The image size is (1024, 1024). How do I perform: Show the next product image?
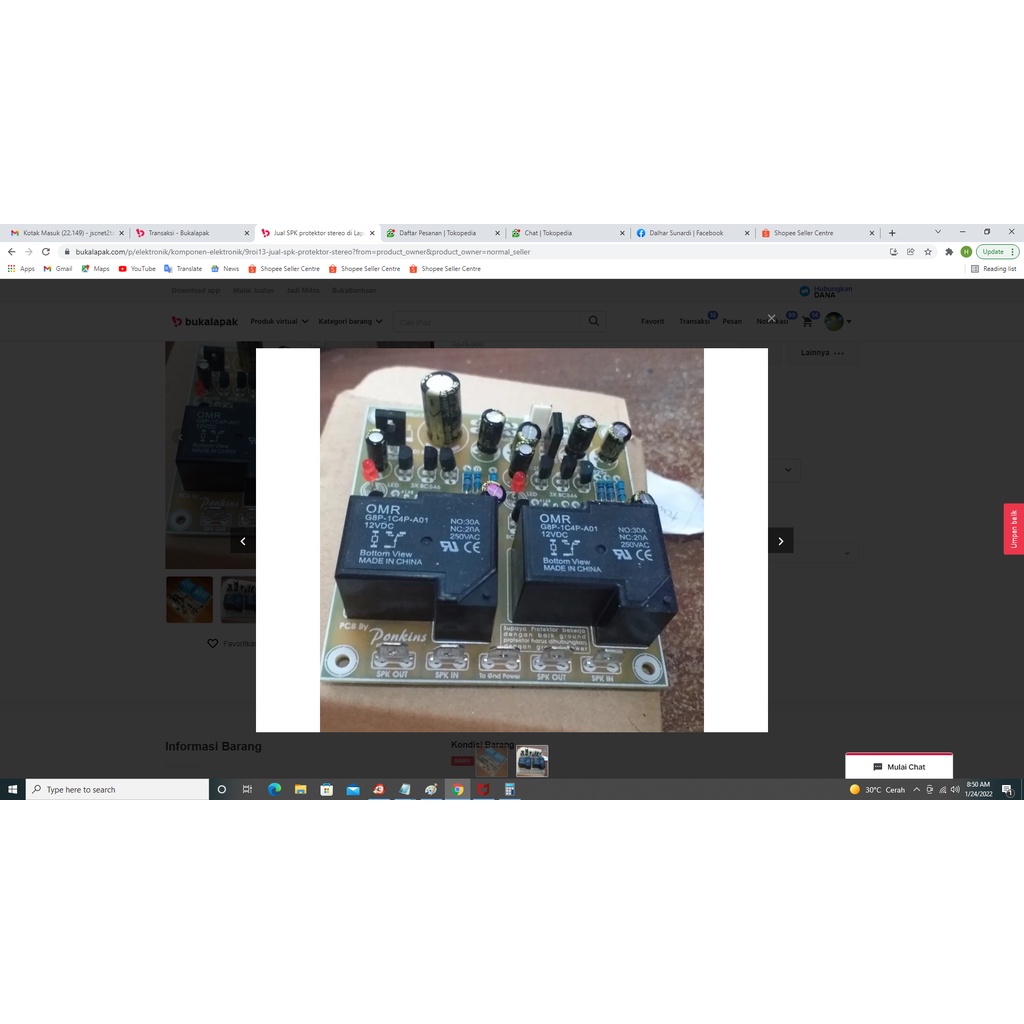point(780,541)
